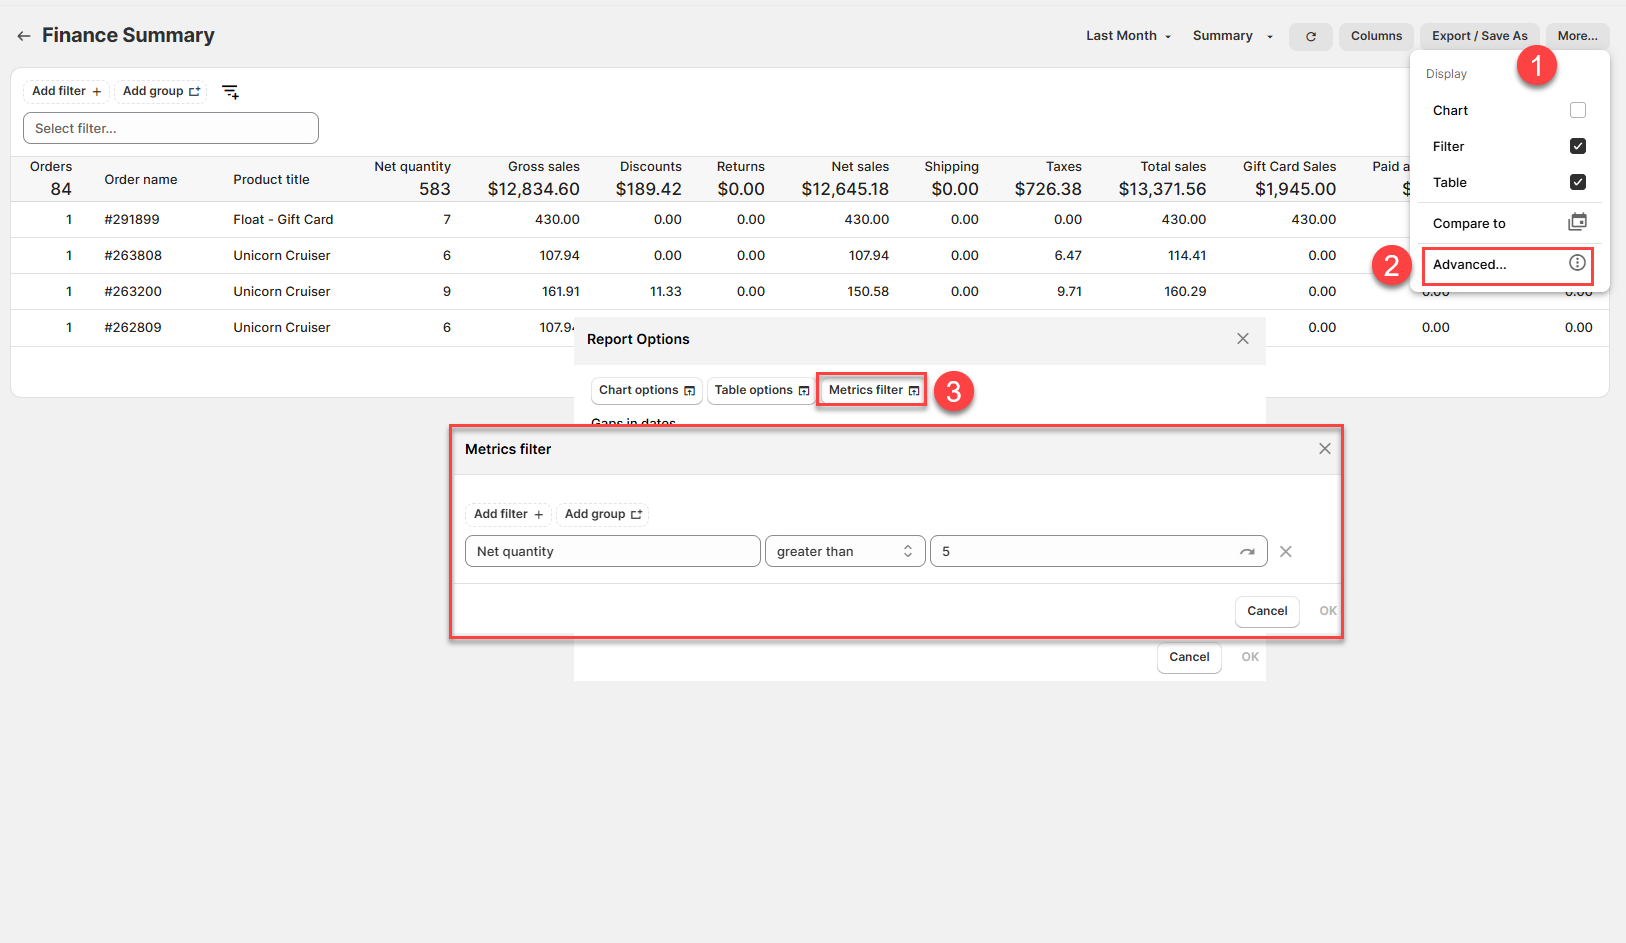The width and height of the screenshot is (1626, 943).
Task: Click Cancel in the Metrics filter dialog
Action: [1266, 611]
